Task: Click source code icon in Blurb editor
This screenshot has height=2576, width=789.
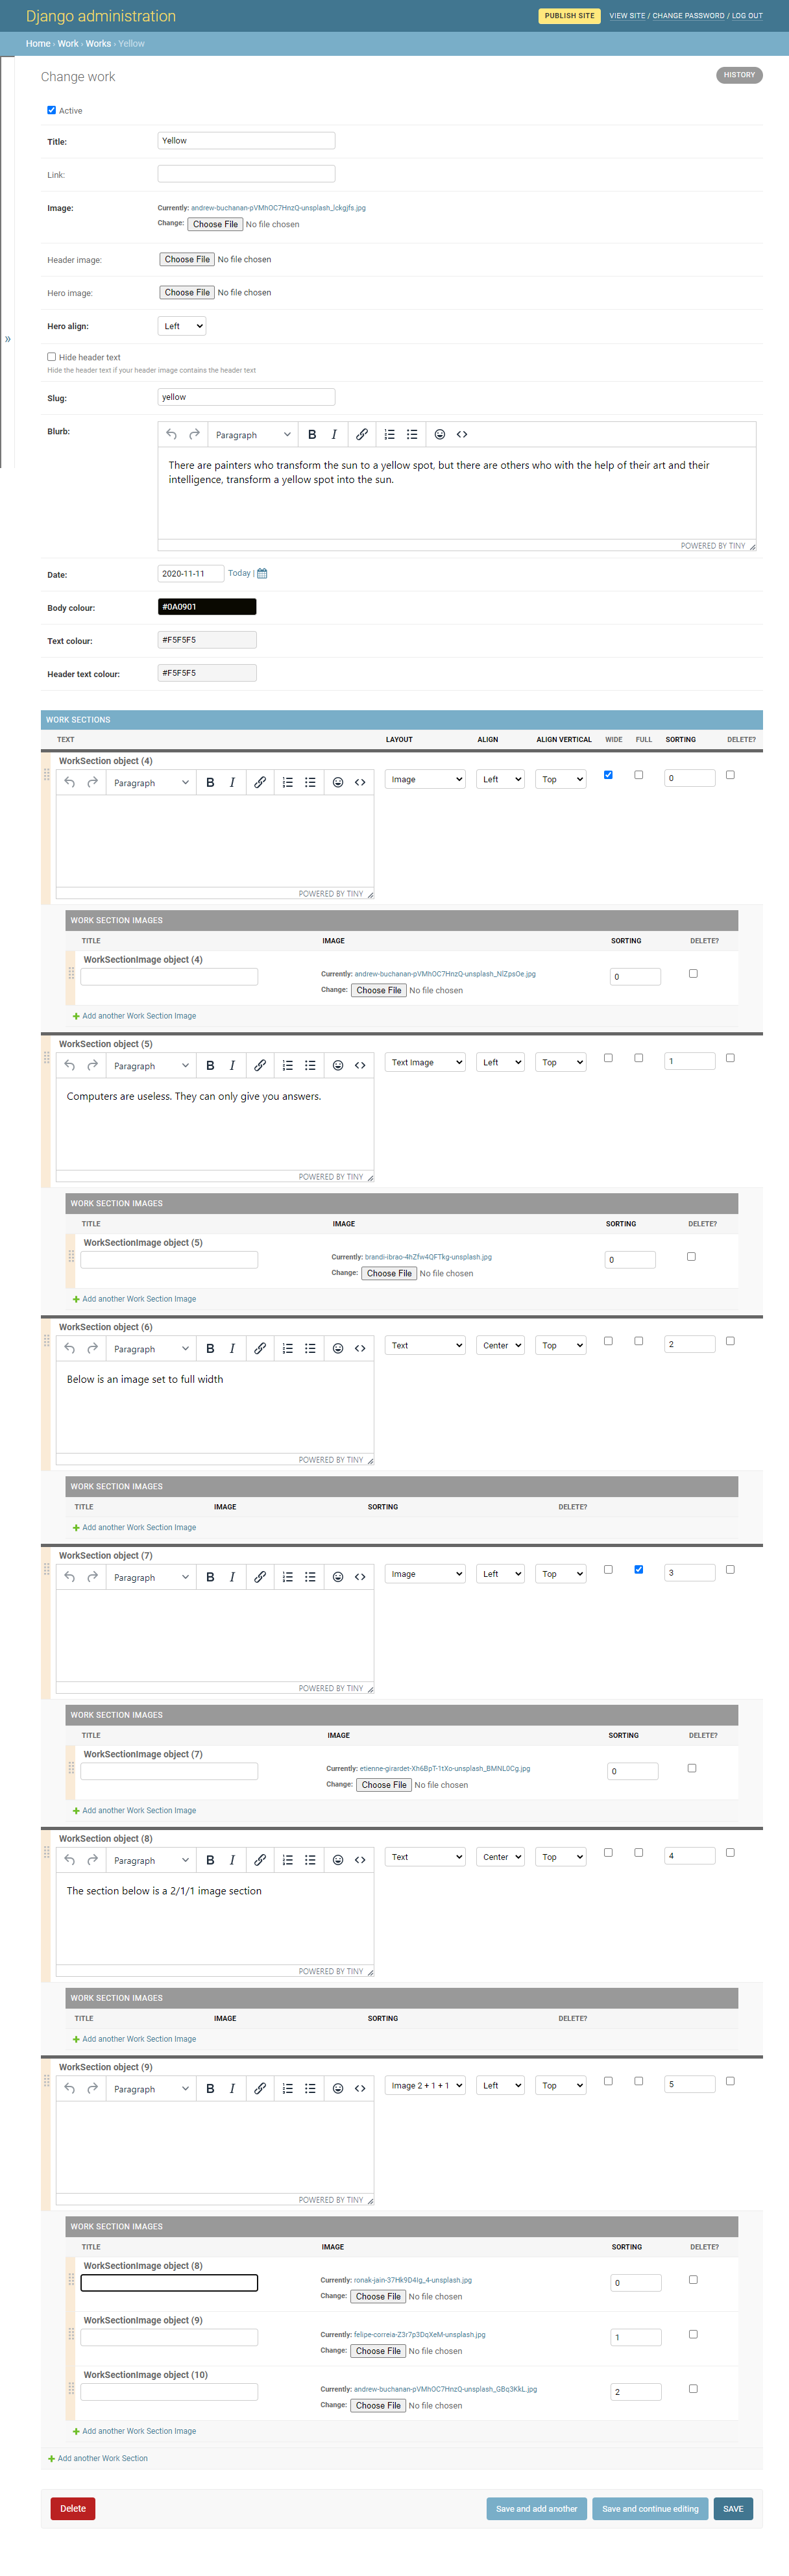Action: coord(462,434)
